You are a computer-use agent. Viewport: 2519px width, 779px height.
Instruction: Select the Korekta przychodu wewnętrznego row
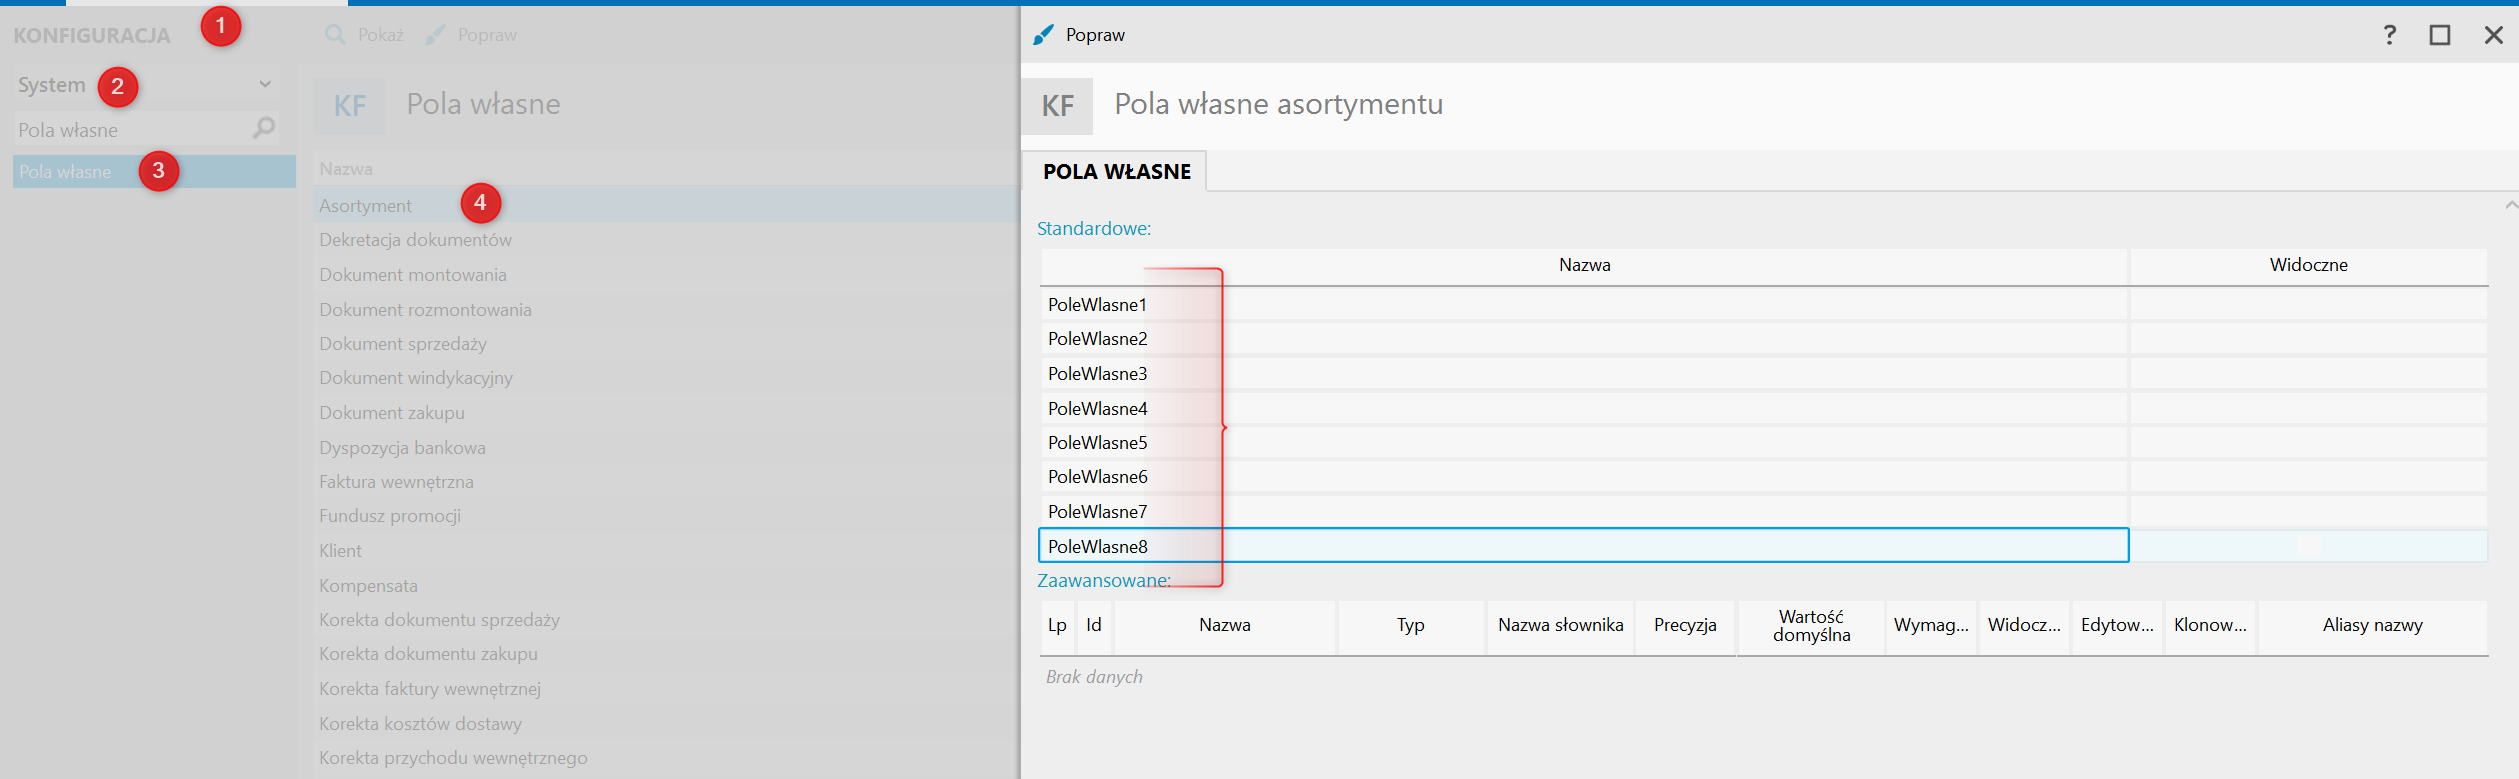pos(666,758)
